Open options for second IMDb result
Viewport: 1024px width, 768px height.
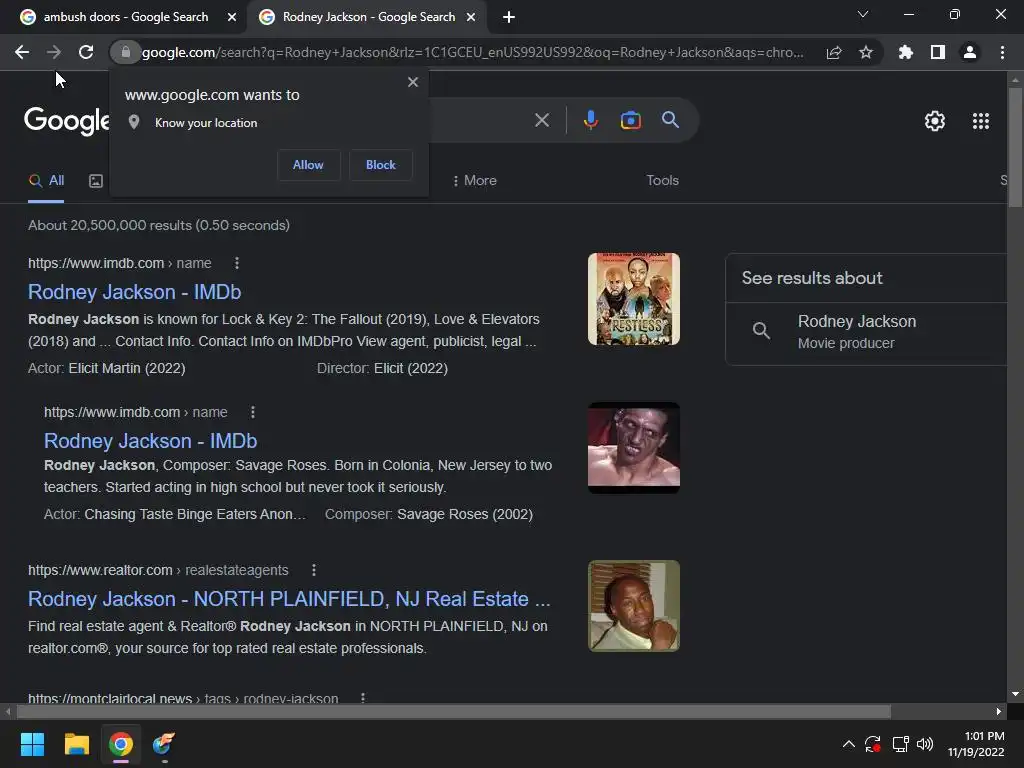click(253, 412)
